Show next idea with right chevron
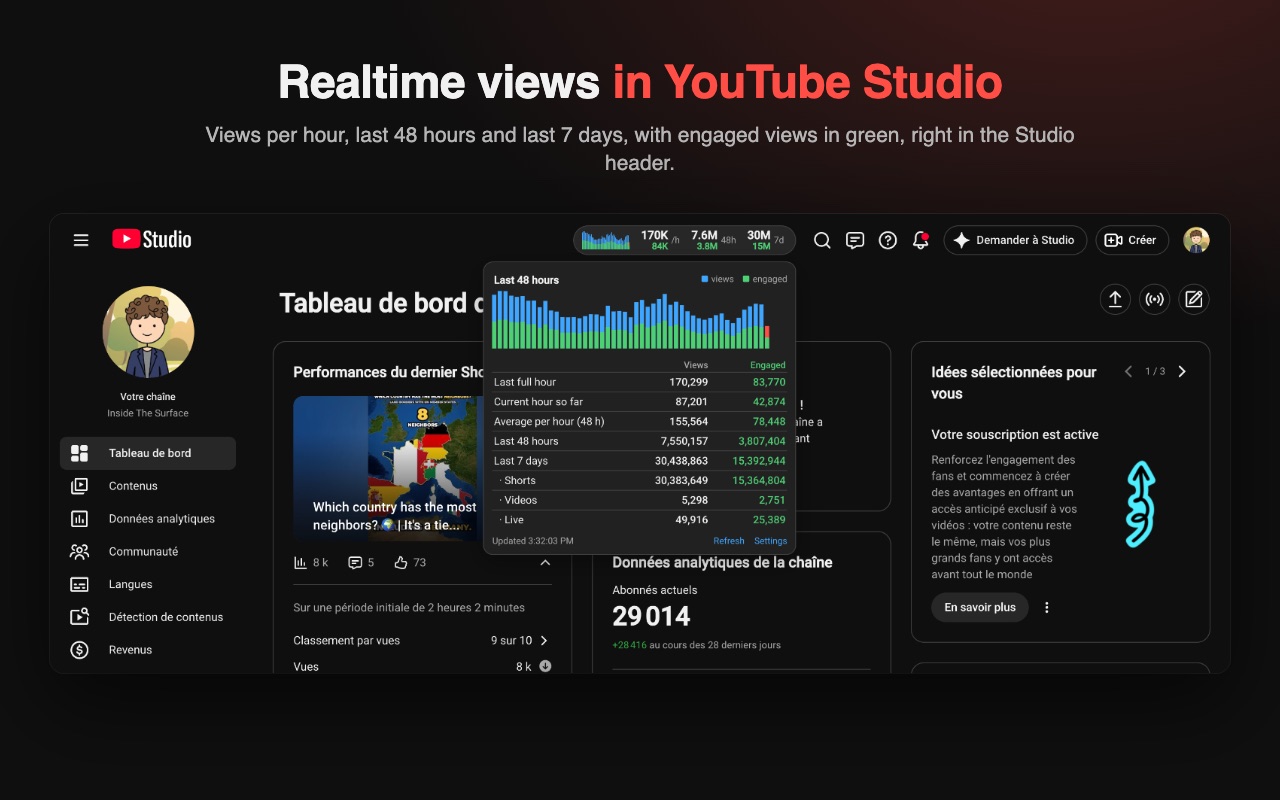This screenshot has height=800, width=1280. tap(1182, 371)
